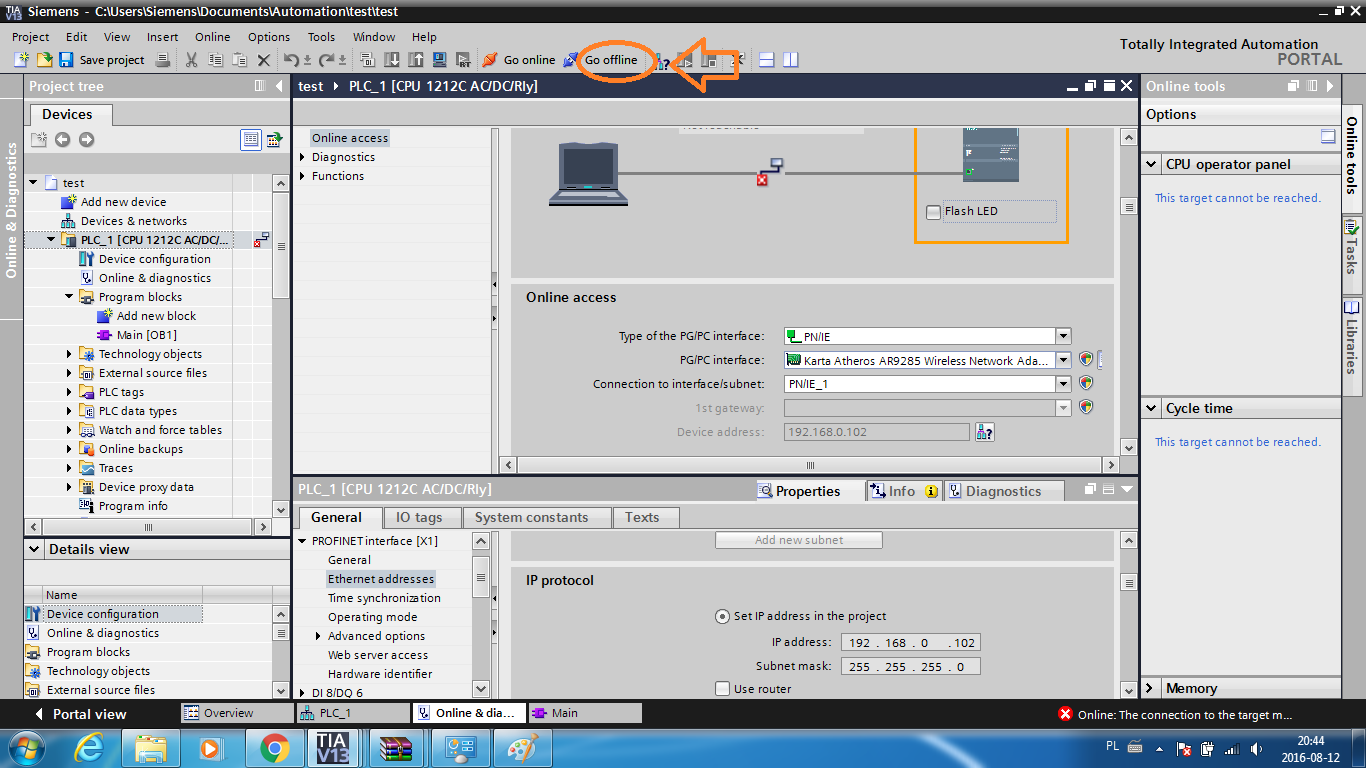Click the Paste toolbar icon
The height and width of the screenshot is (768, 1366).
point(239,60)
